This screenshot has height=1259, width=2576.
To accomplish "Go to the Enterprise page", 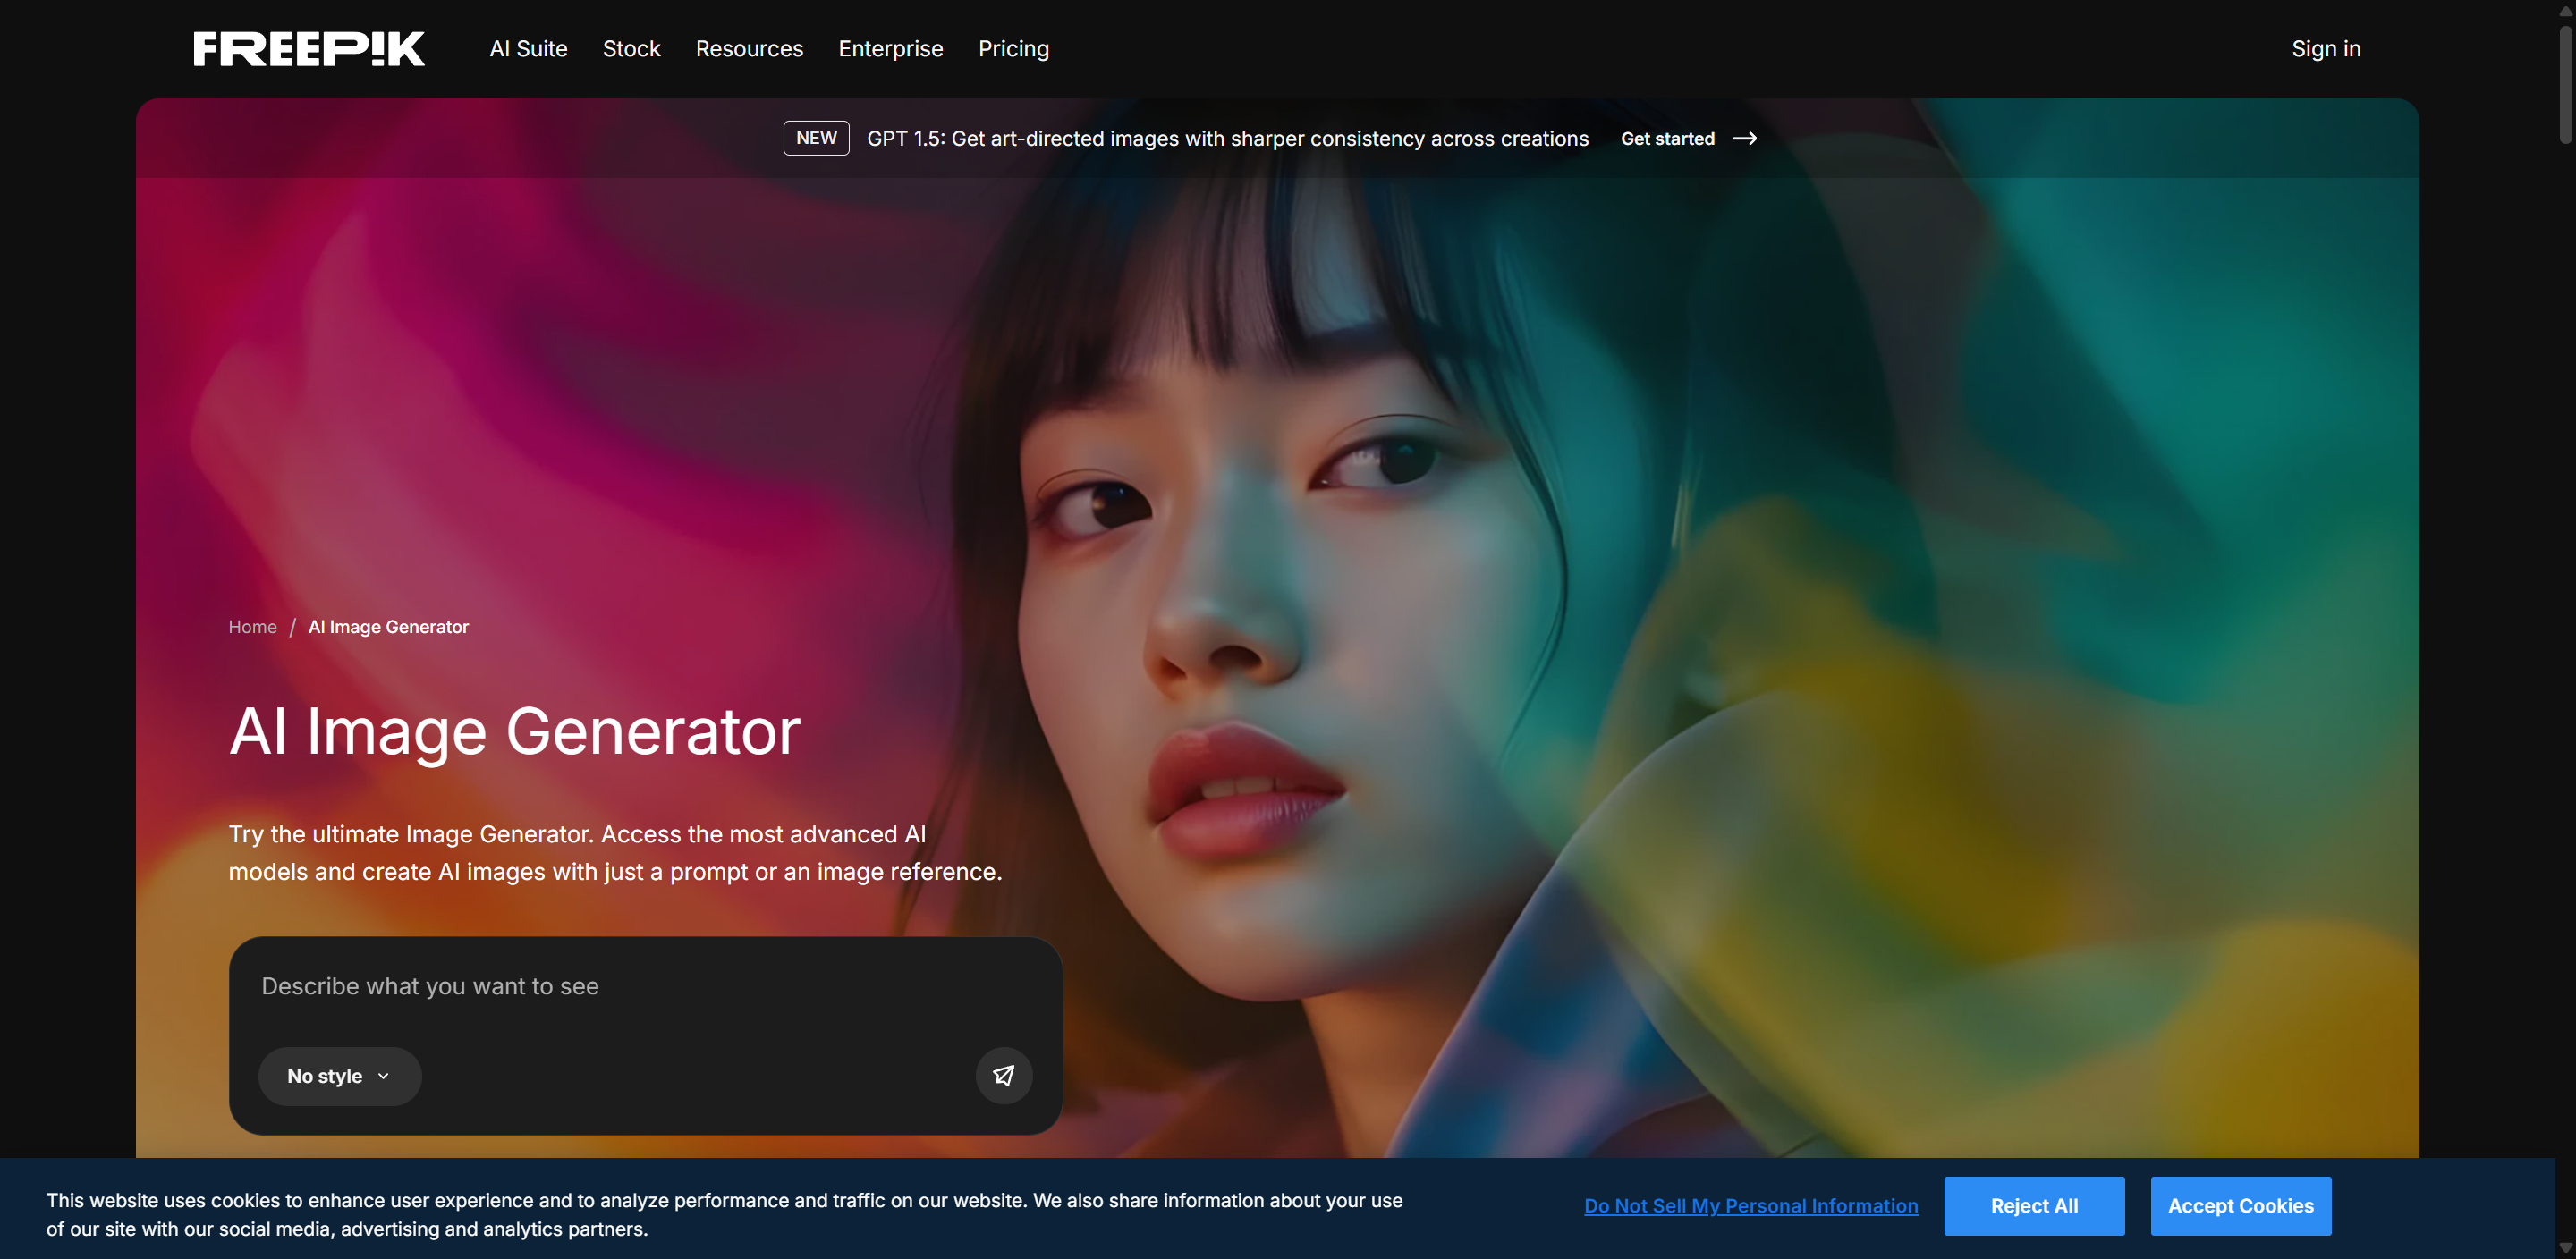I will coord(890,49).
